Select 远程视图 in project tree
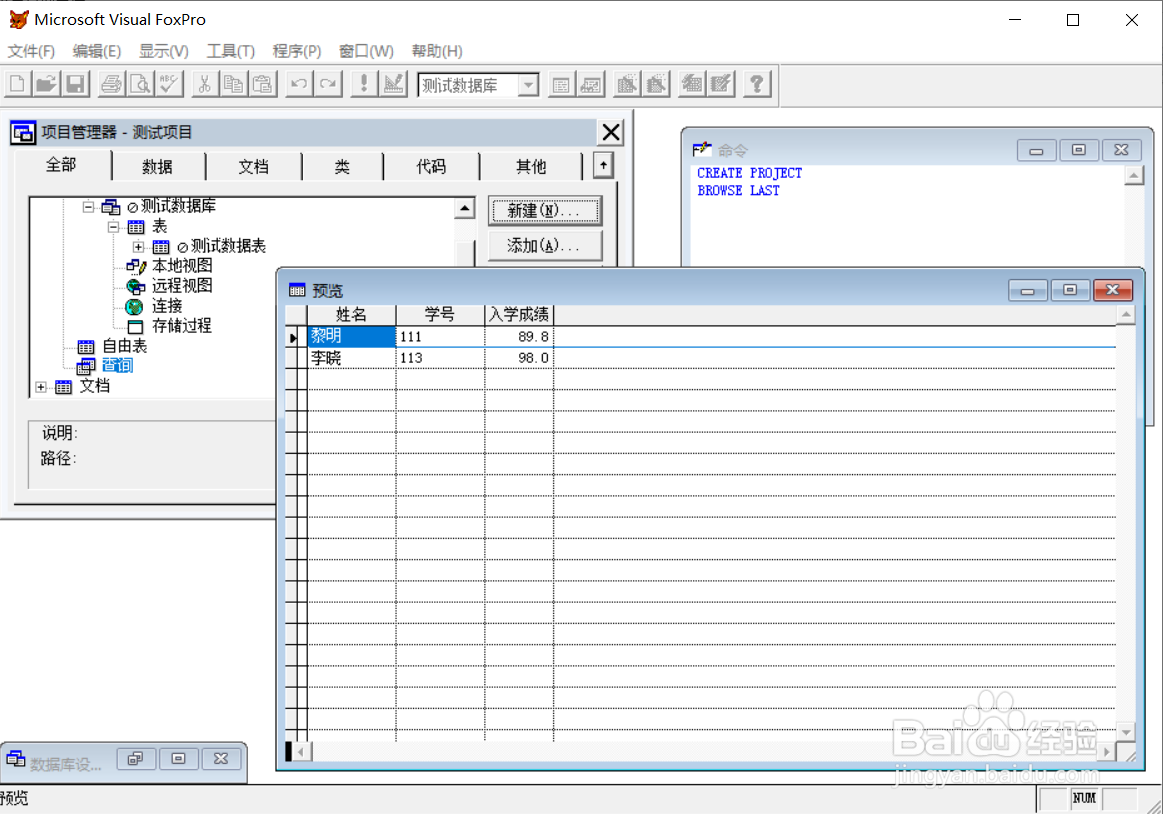This screenshot has height=814, width=1163. point(182,286)
